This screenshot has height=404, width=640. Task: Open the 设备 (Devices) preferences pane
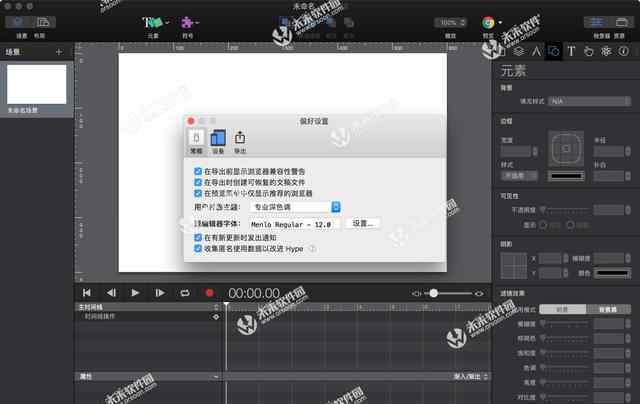pos(218,140)
